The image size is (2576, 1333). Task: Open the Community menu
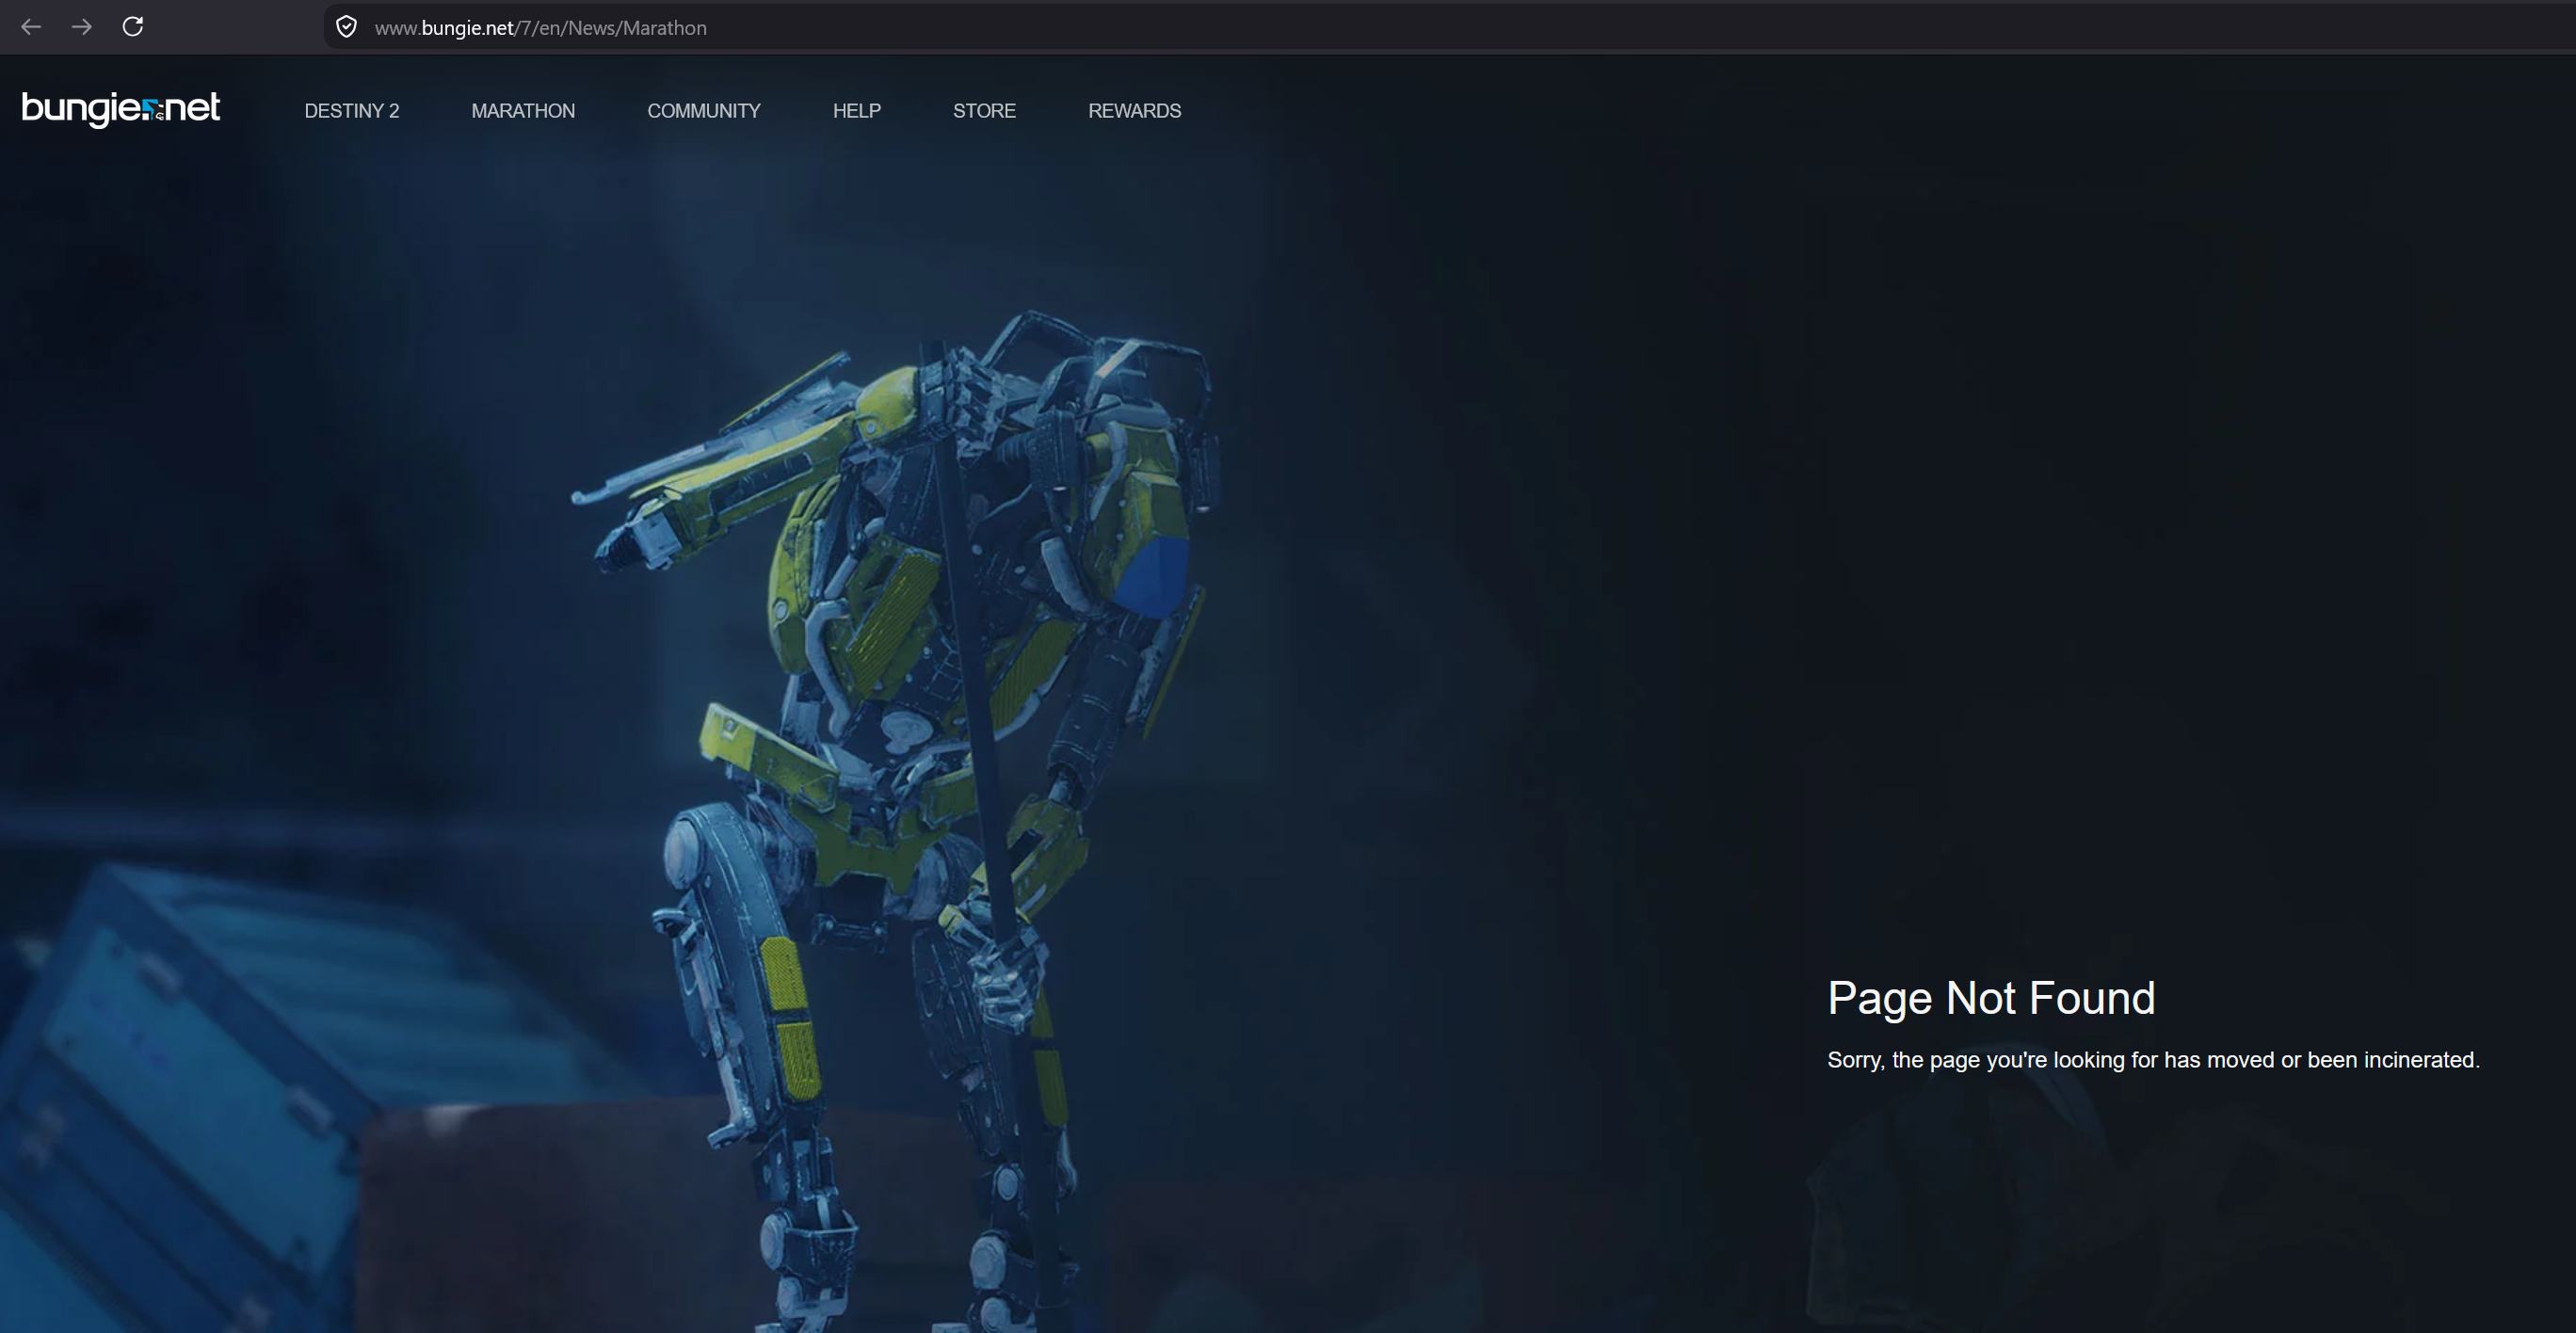click(704, 111)
